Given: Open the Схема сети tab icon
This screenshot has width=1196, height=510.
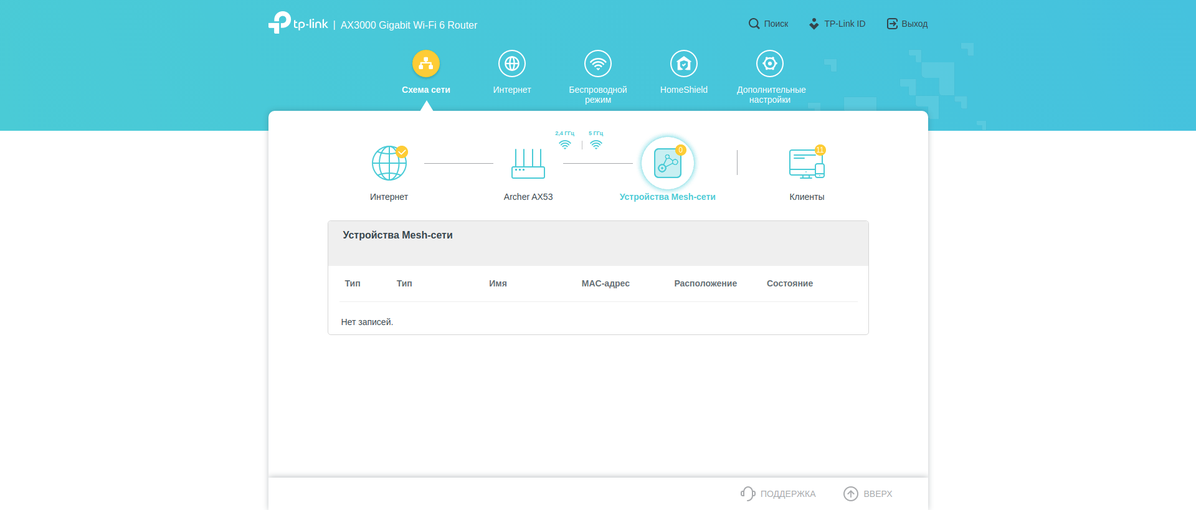Looking at the screenshot, I should click(x=426, y=64).
